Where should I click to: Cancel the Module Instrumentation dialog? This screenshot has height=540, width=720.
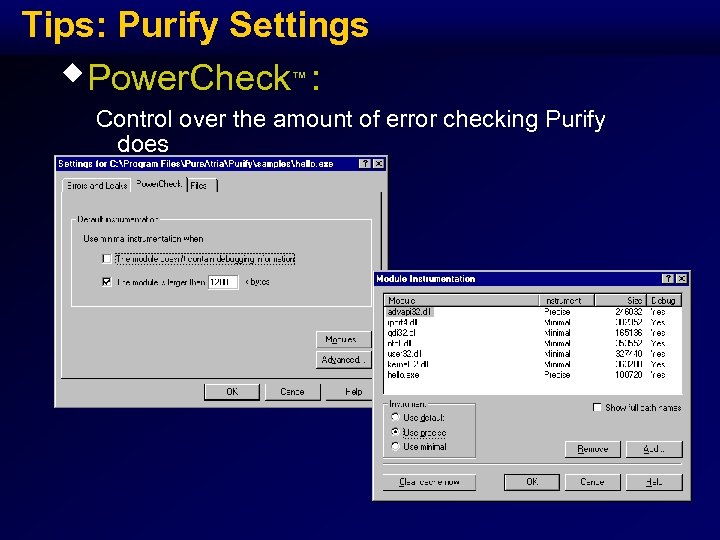(592, 482)
